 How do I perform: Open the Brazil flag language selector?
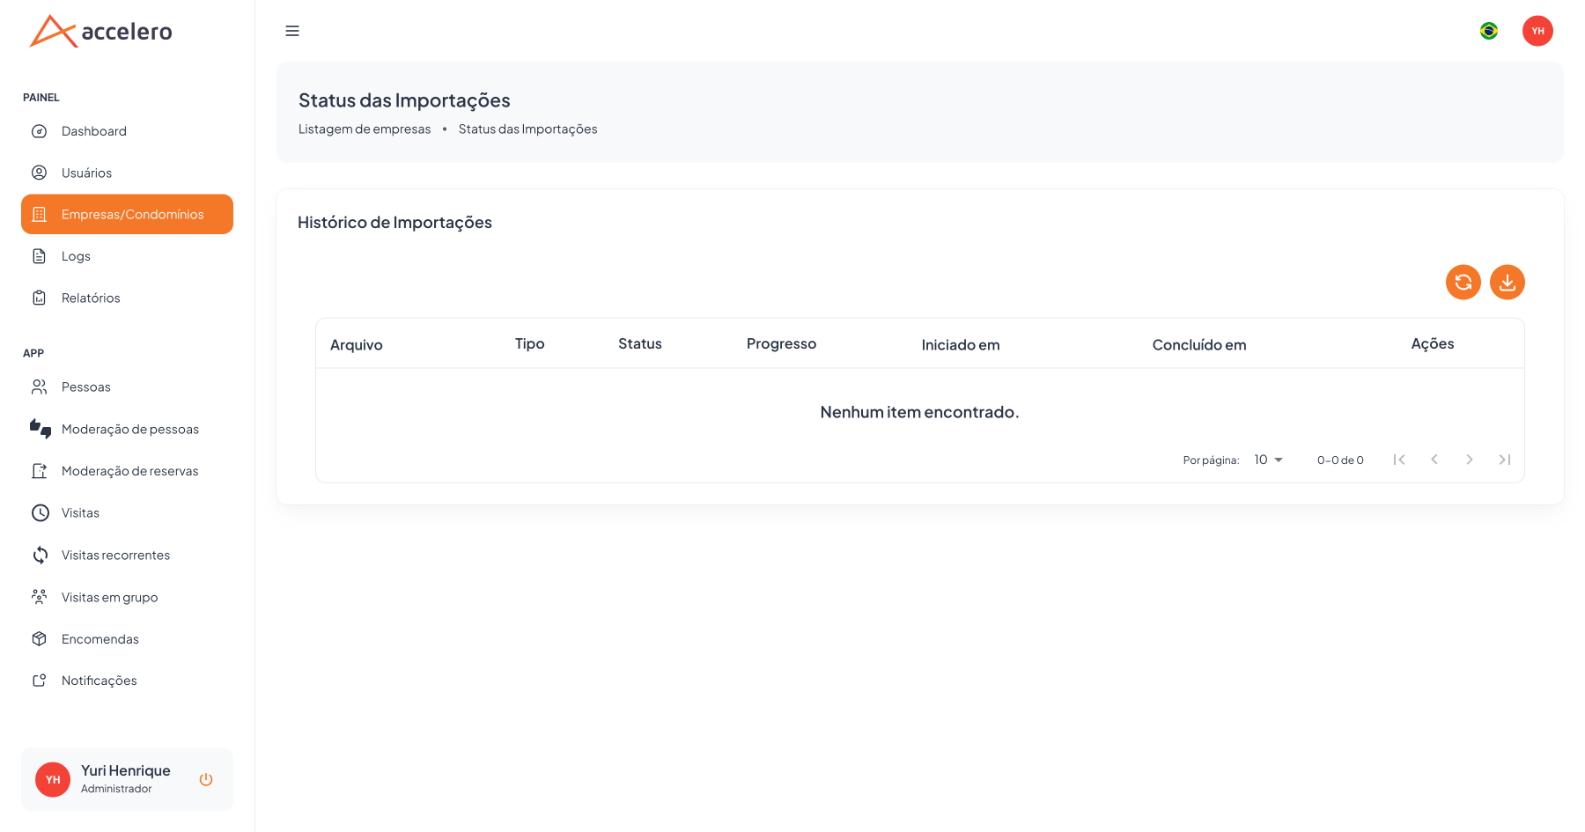click(x=1489, y=31)
